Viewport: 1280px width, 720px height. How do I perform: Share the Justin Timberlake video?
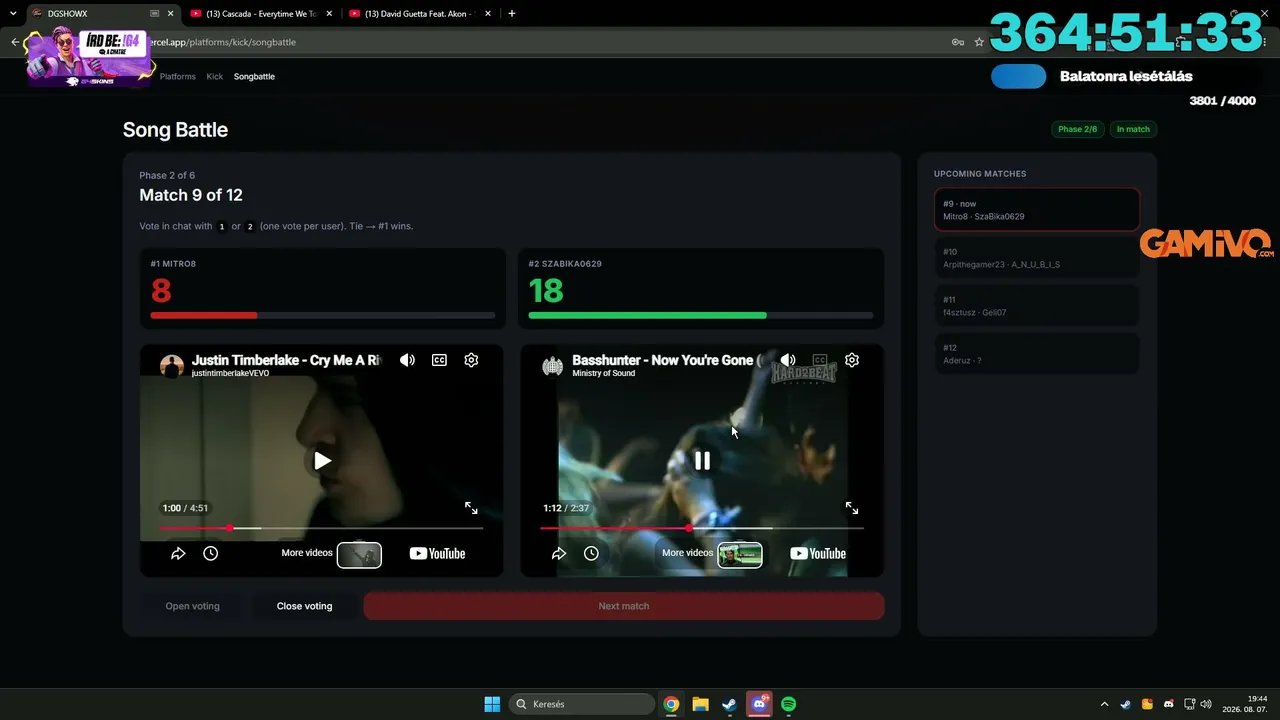coord(178,553)
